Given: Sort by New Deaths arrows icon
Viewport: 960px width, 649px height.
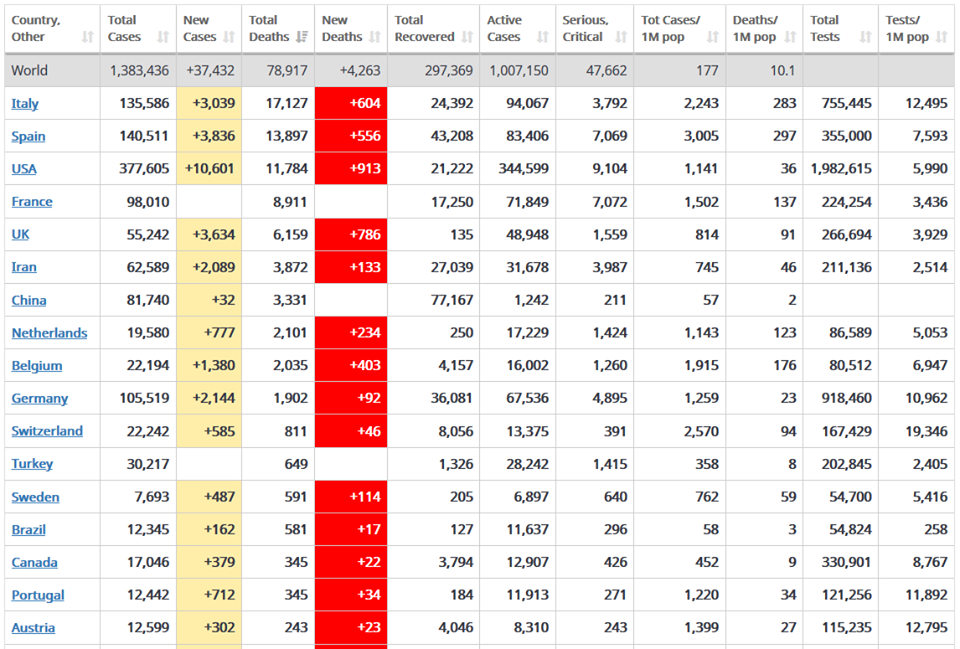Looking at the screenshot, I should tap(375, 37).
